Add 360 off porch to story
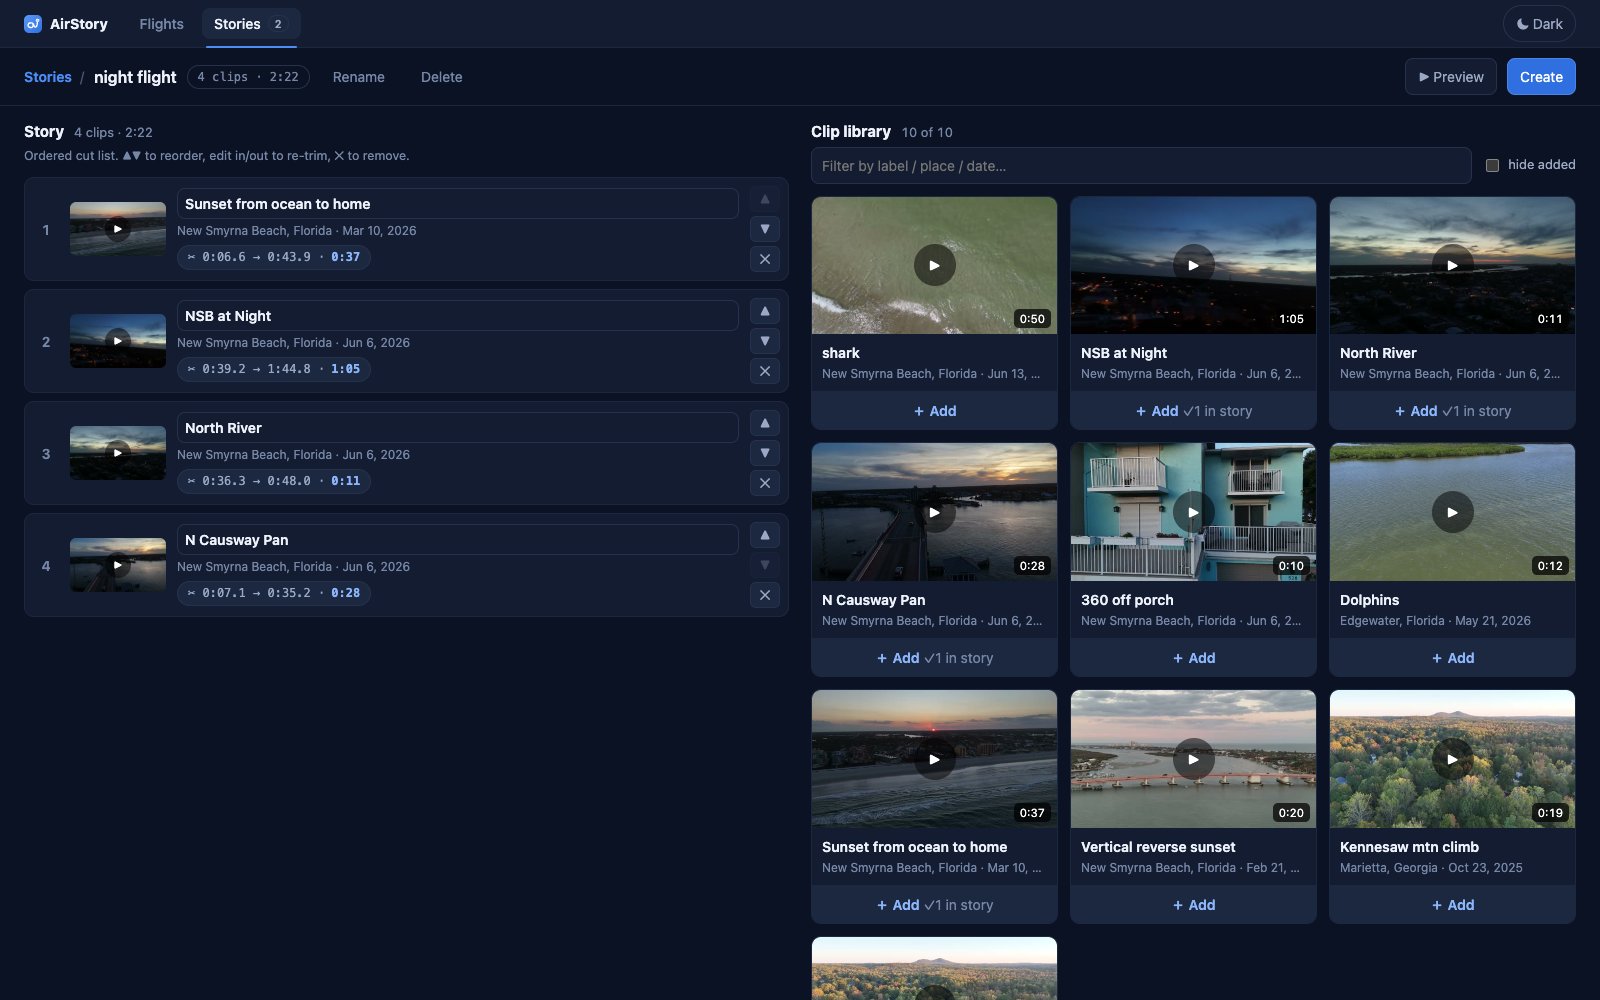The width and height of the screenshot is (1600, 1000). click(x=1193, y=658)
